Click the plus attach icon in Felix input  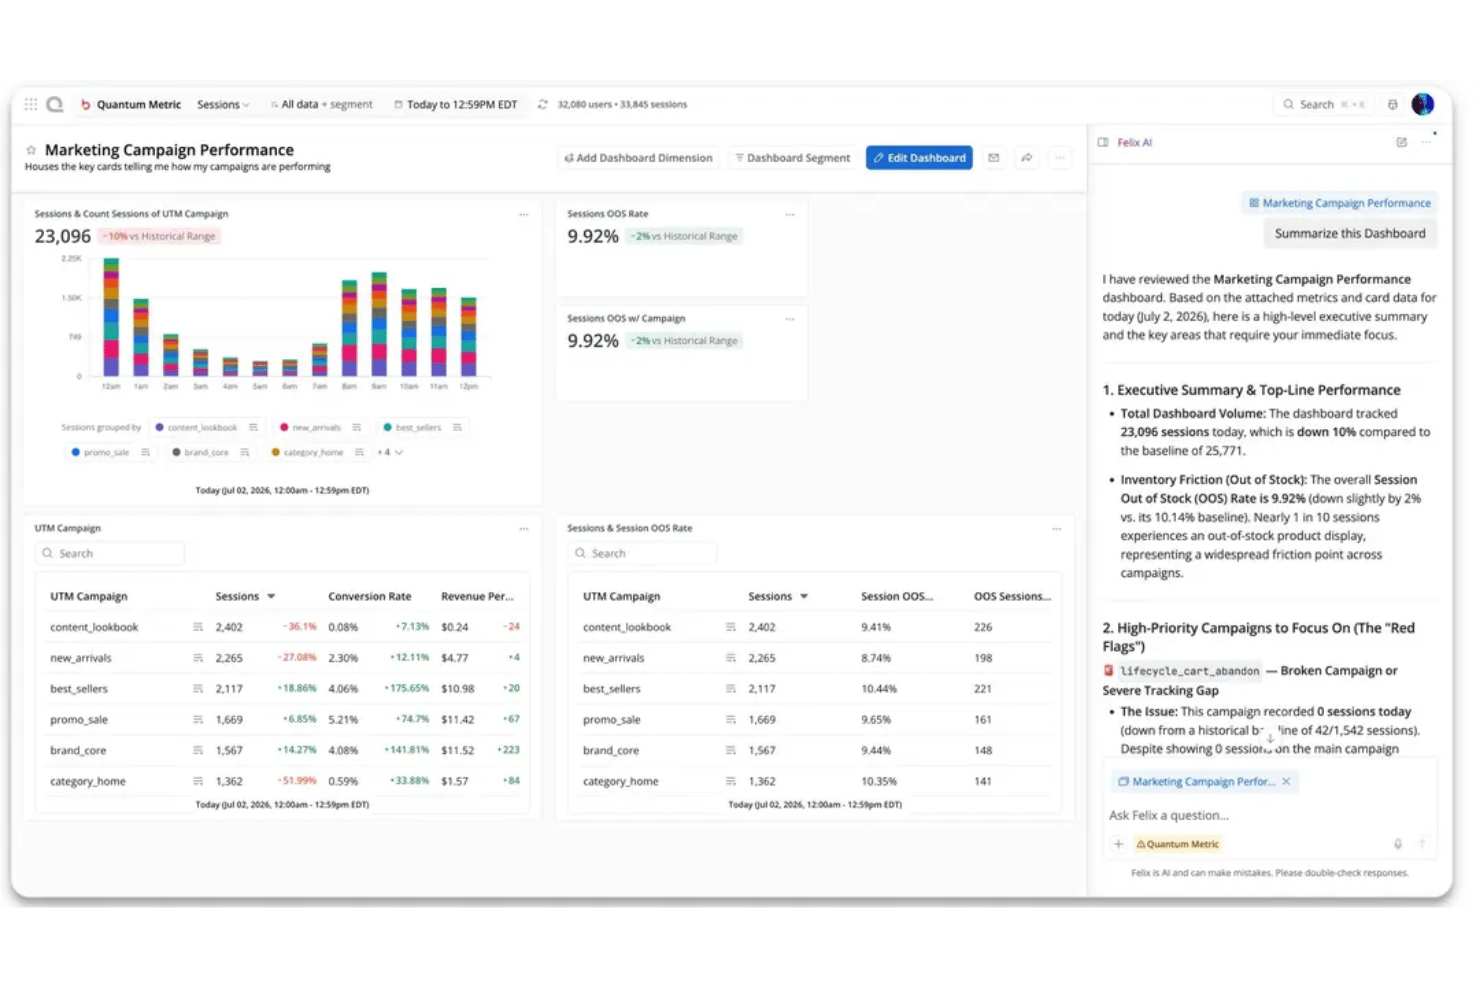[1118, 844]
